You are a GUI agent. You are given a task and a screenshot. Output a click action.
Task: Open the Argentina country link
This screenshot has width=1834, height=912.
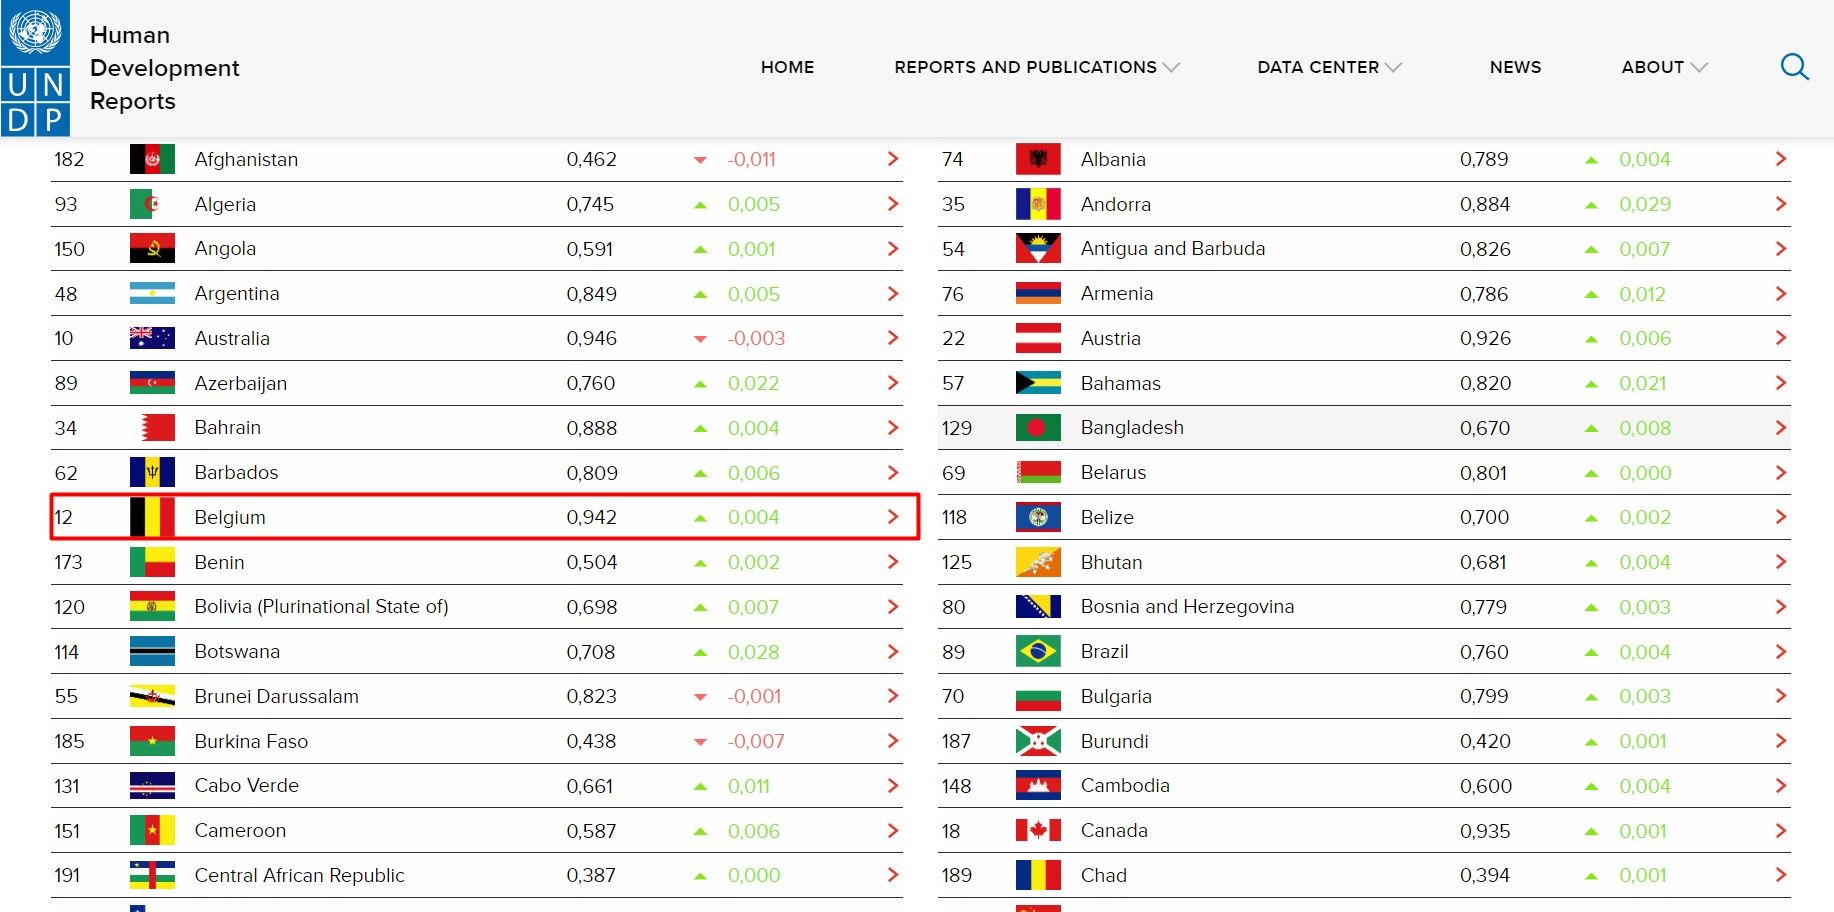(237, 294)
